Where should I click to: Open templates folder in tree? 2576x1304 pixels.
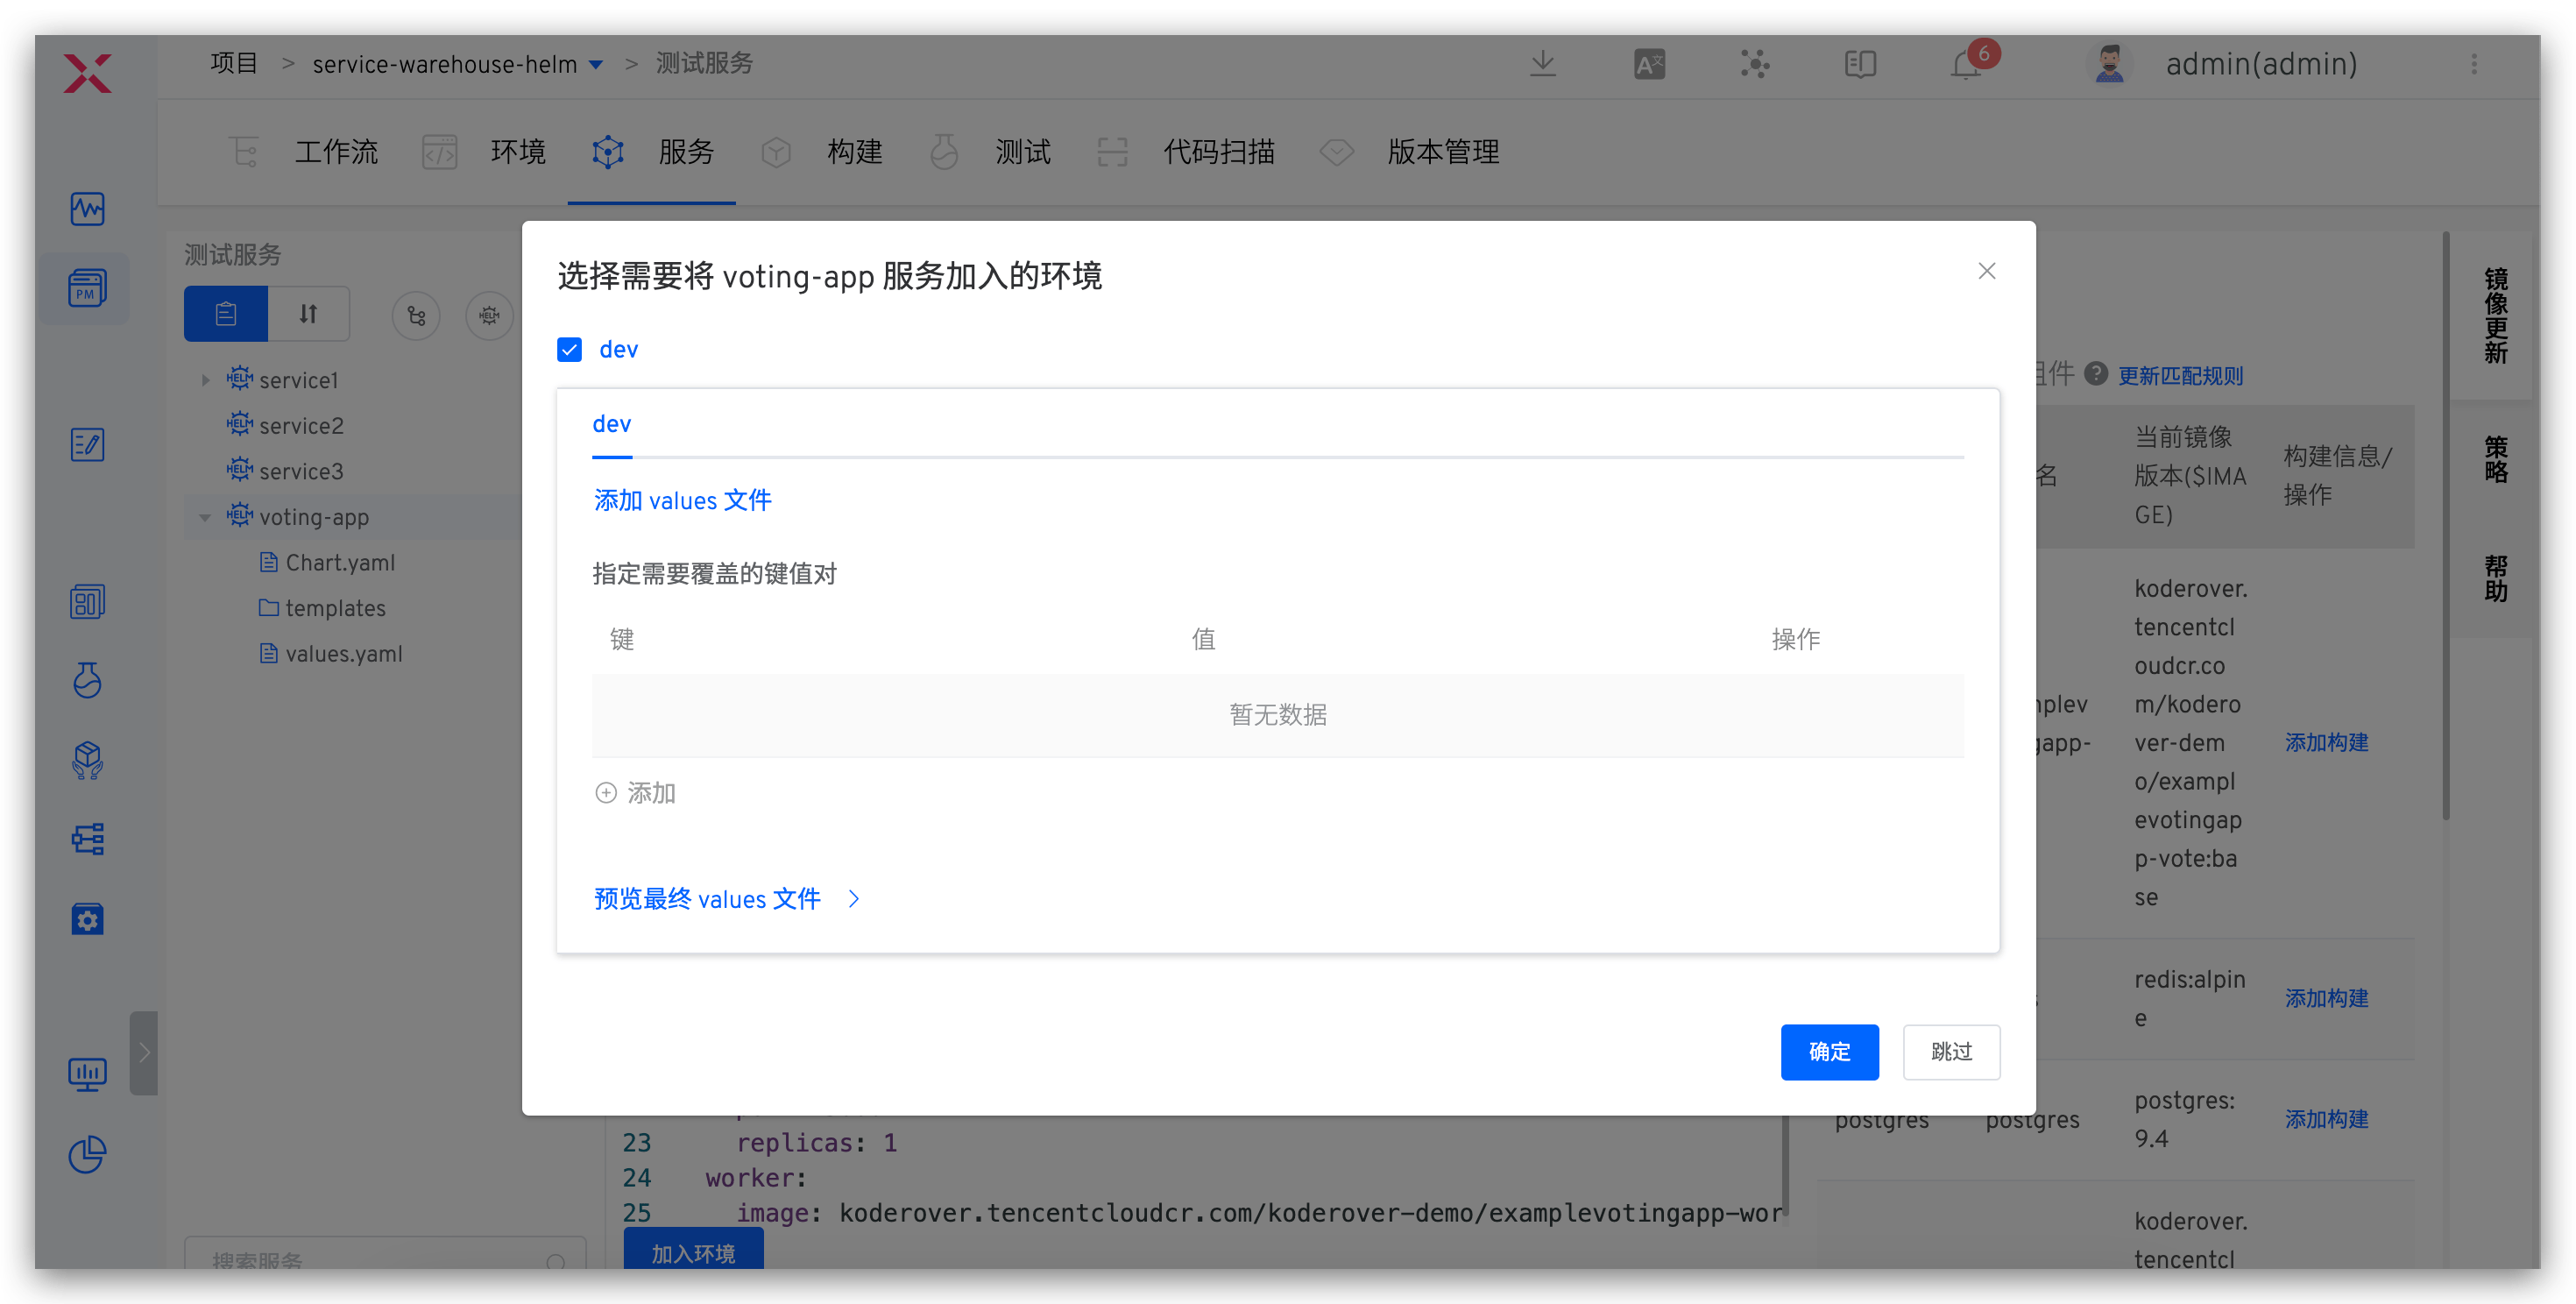coord(335,608)
